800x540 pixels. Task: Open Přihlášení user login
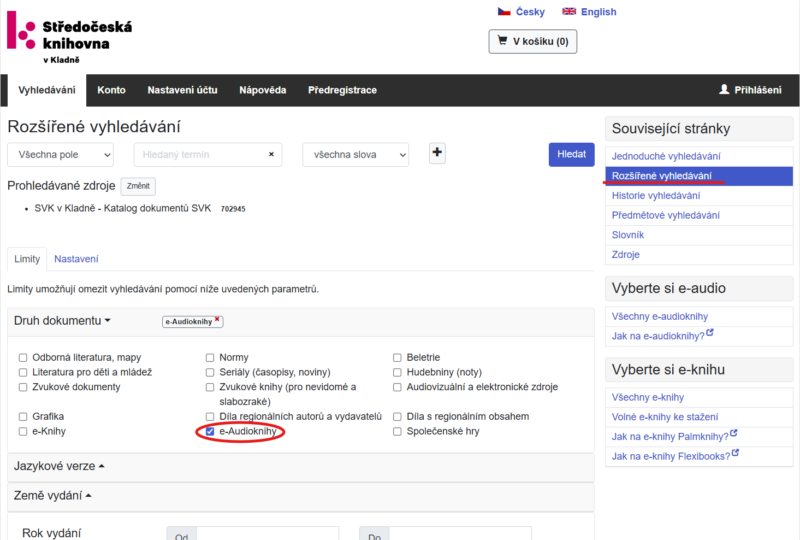[750, 90]
